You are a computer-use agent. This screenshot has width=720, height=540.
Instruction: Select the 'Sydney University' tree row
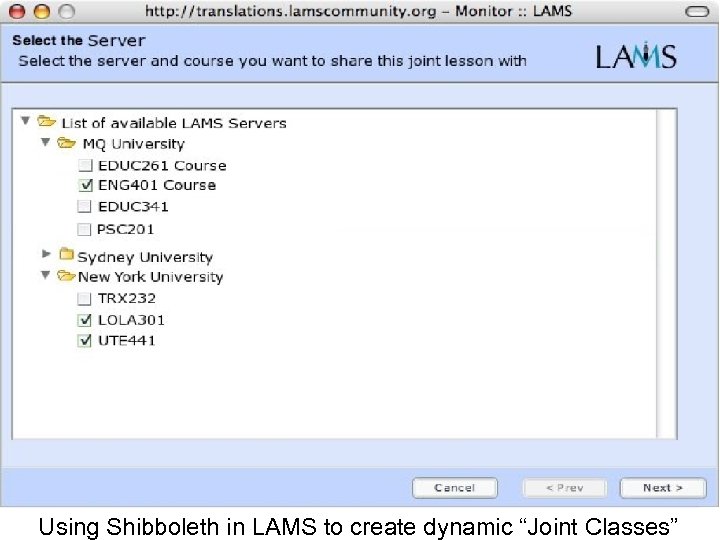coord(145,257)
